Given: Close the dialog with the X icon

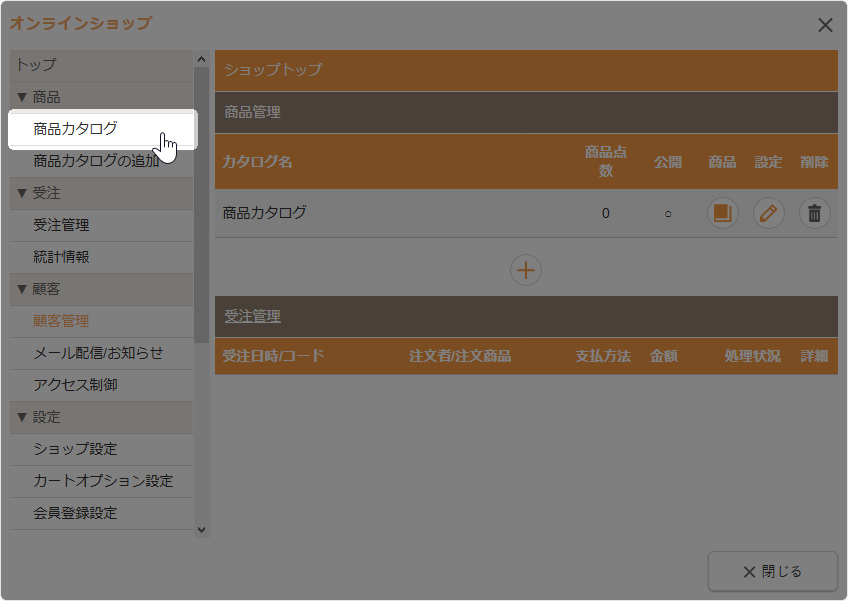Looking at the screenshot, I should (x=825, y=25).
